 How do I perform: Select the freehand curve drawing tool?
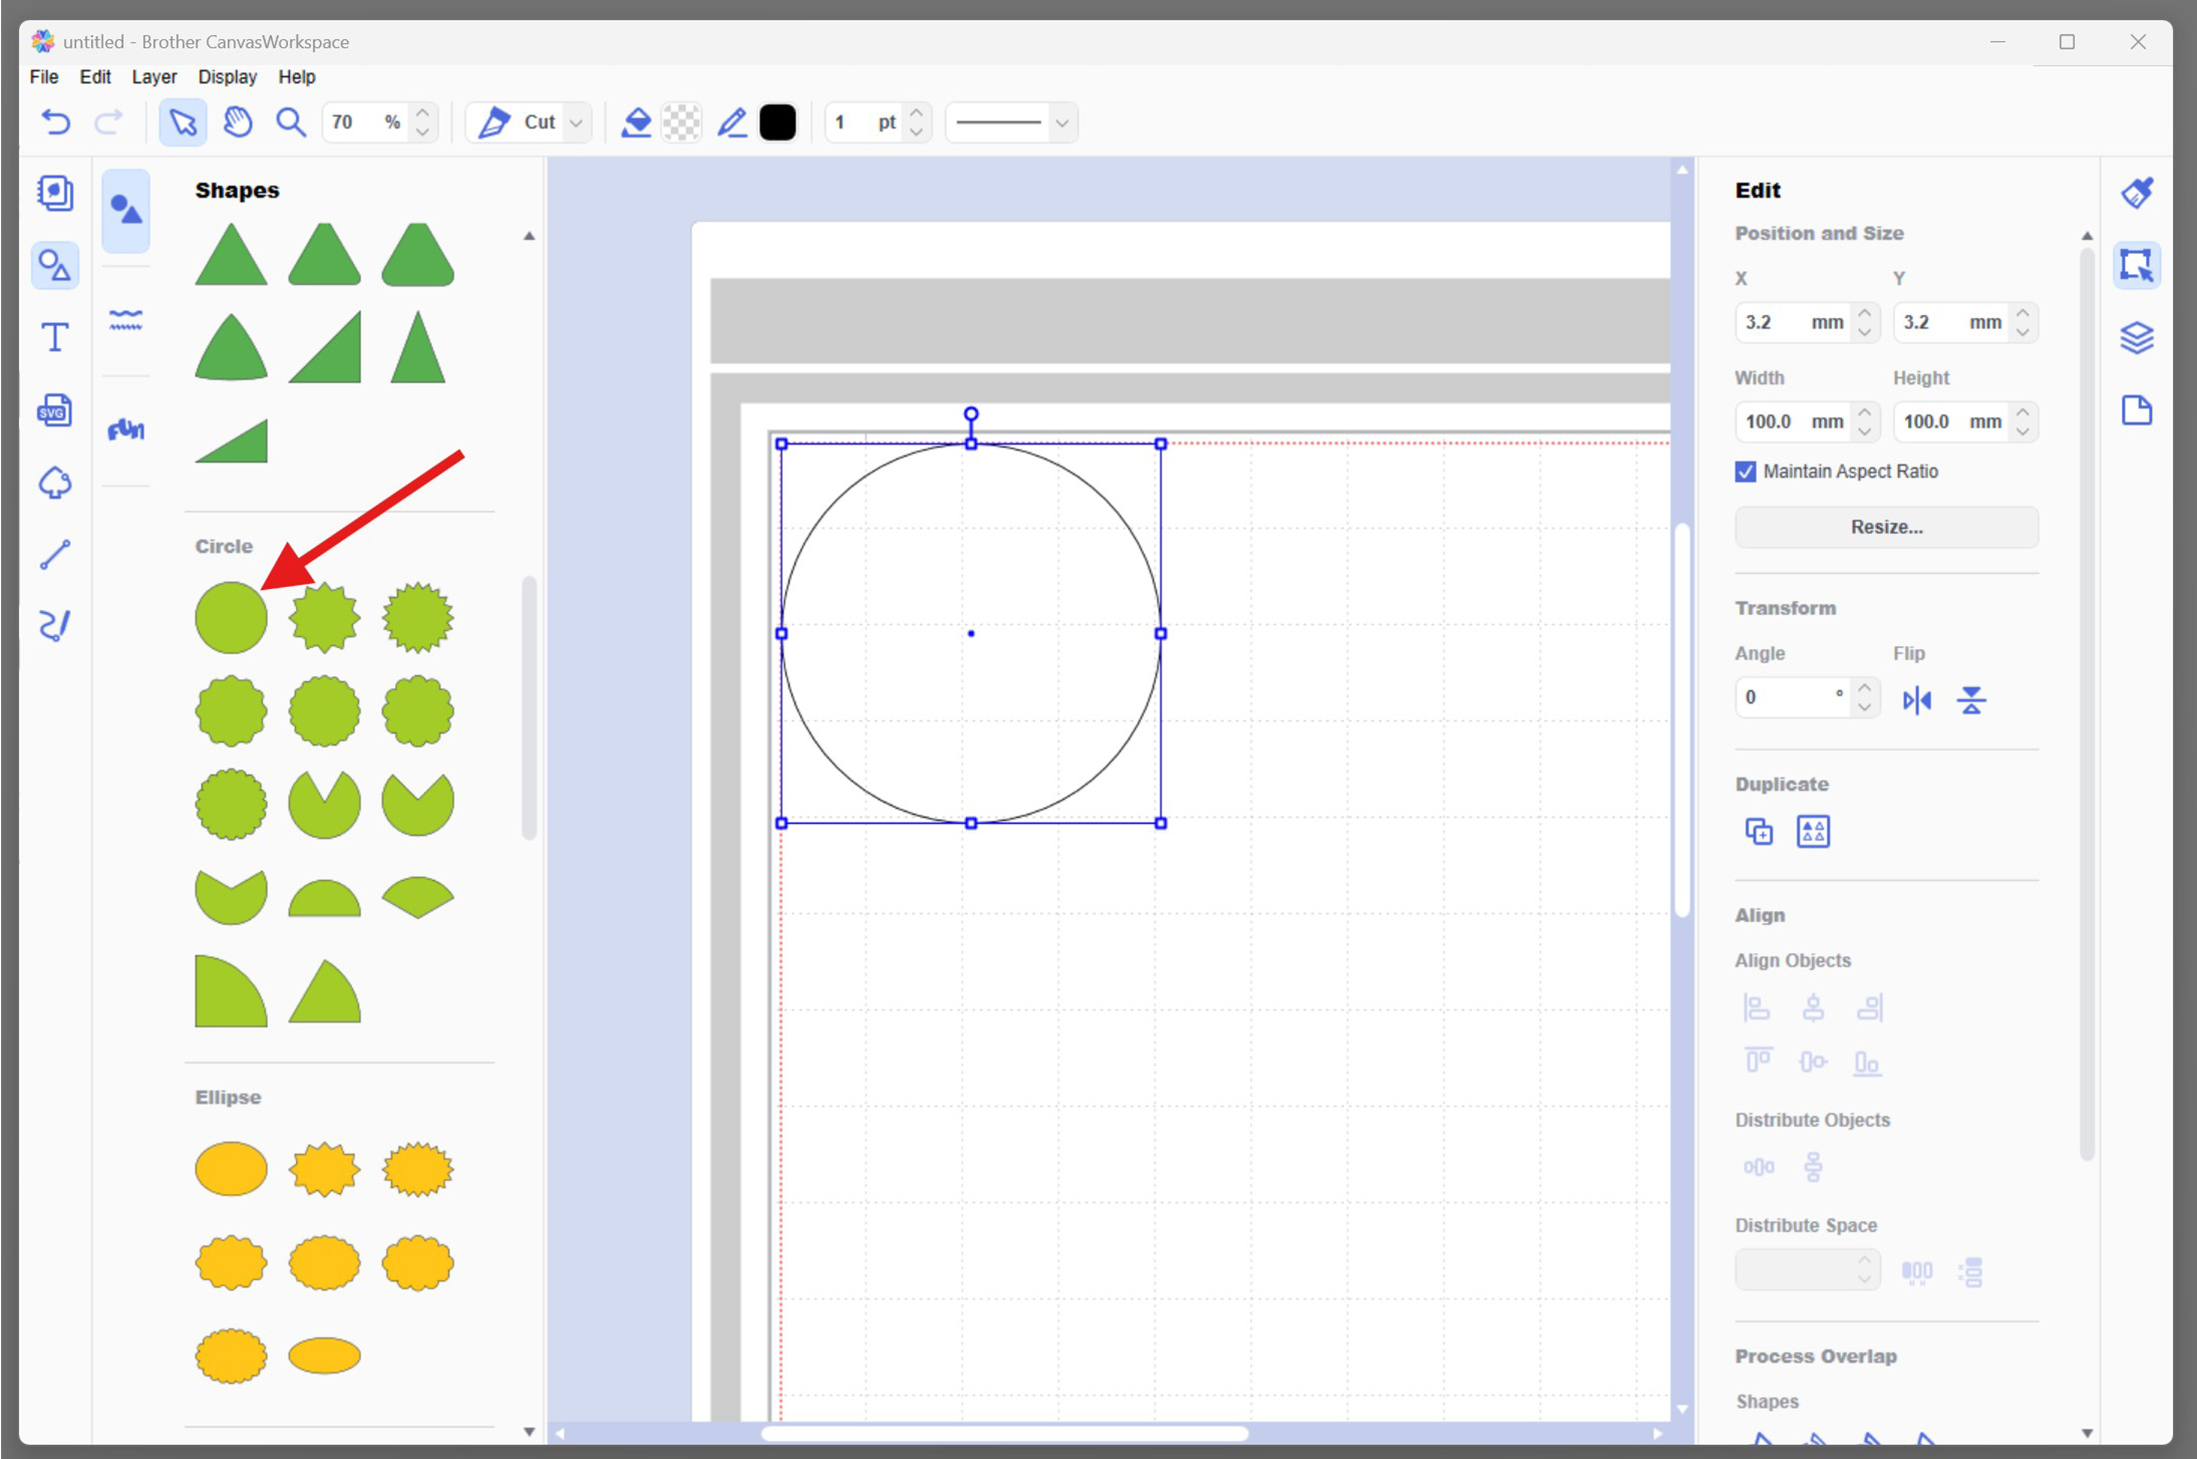(55, 626)
